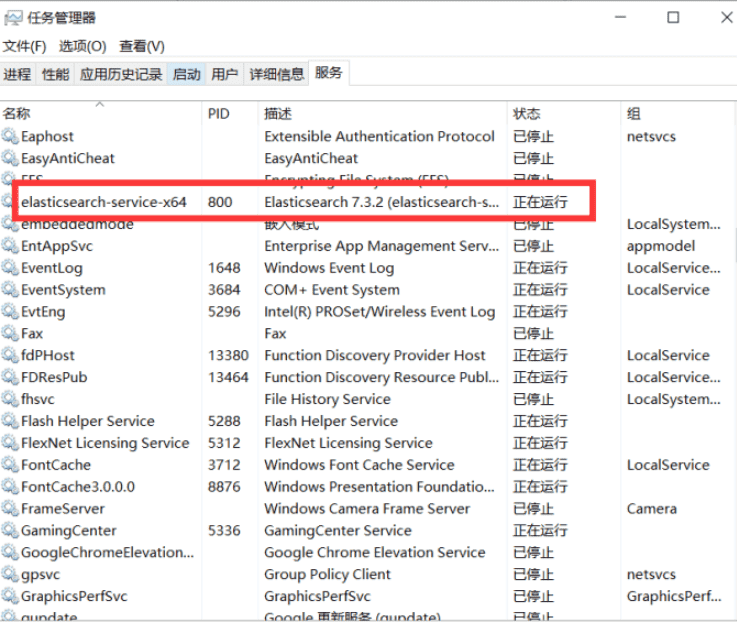Viewport: 737px width, 626px height.
Task: Sort by the 组 column header
Action: click(676, 113)
